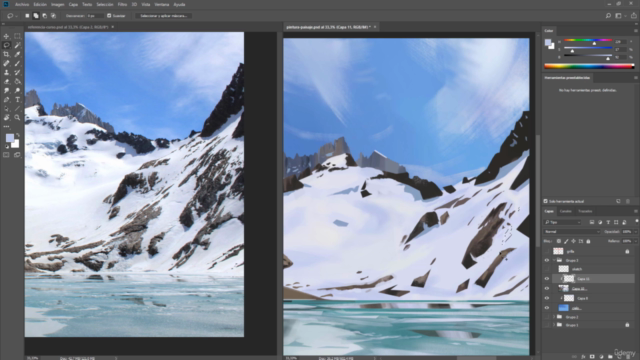Hide the Capa 11 layer
The image size is (640, 360).
point(547,279)
